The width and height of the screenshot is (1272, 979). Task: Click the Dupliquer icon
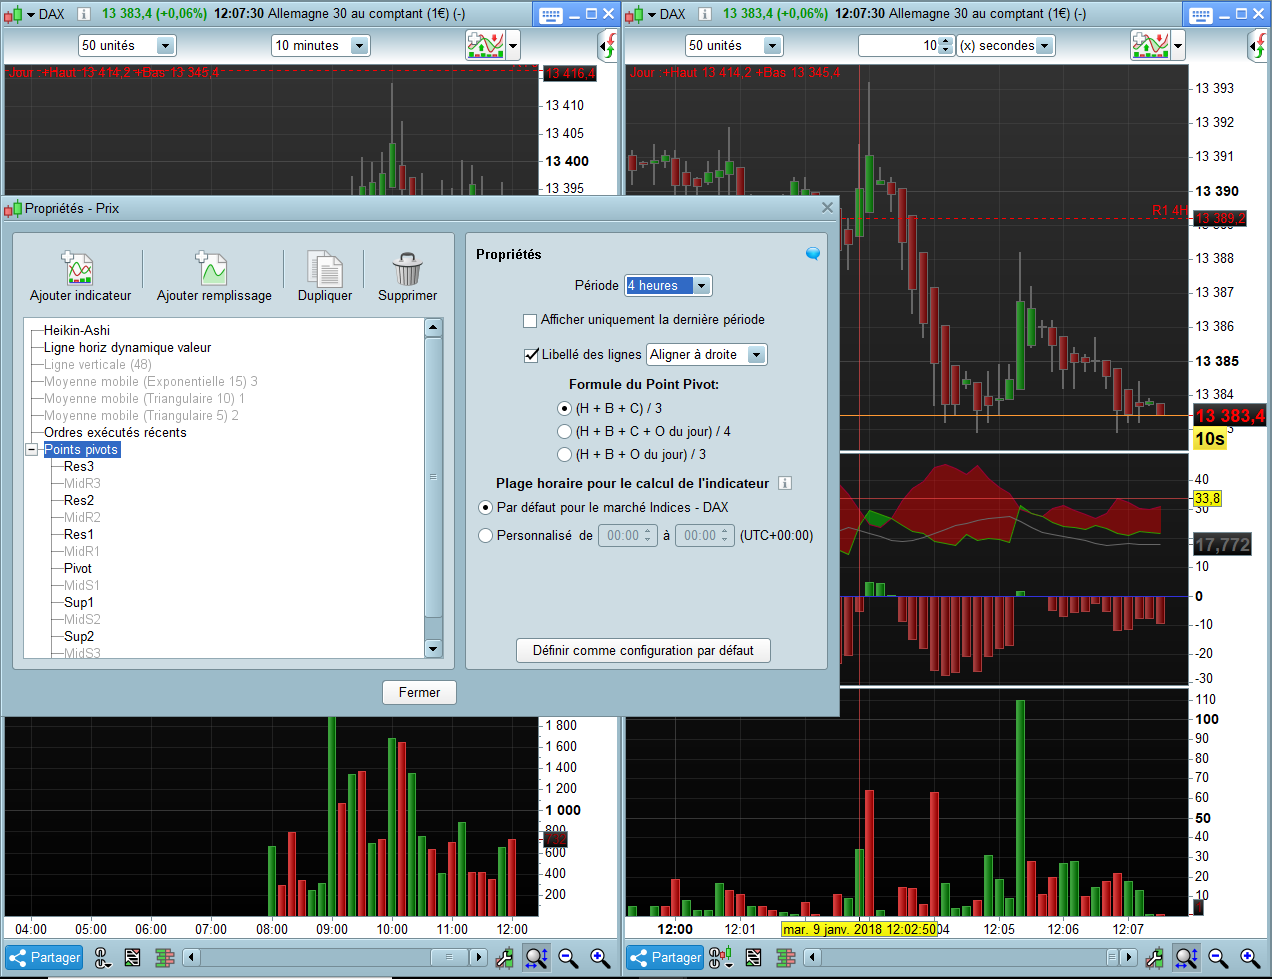324,268
